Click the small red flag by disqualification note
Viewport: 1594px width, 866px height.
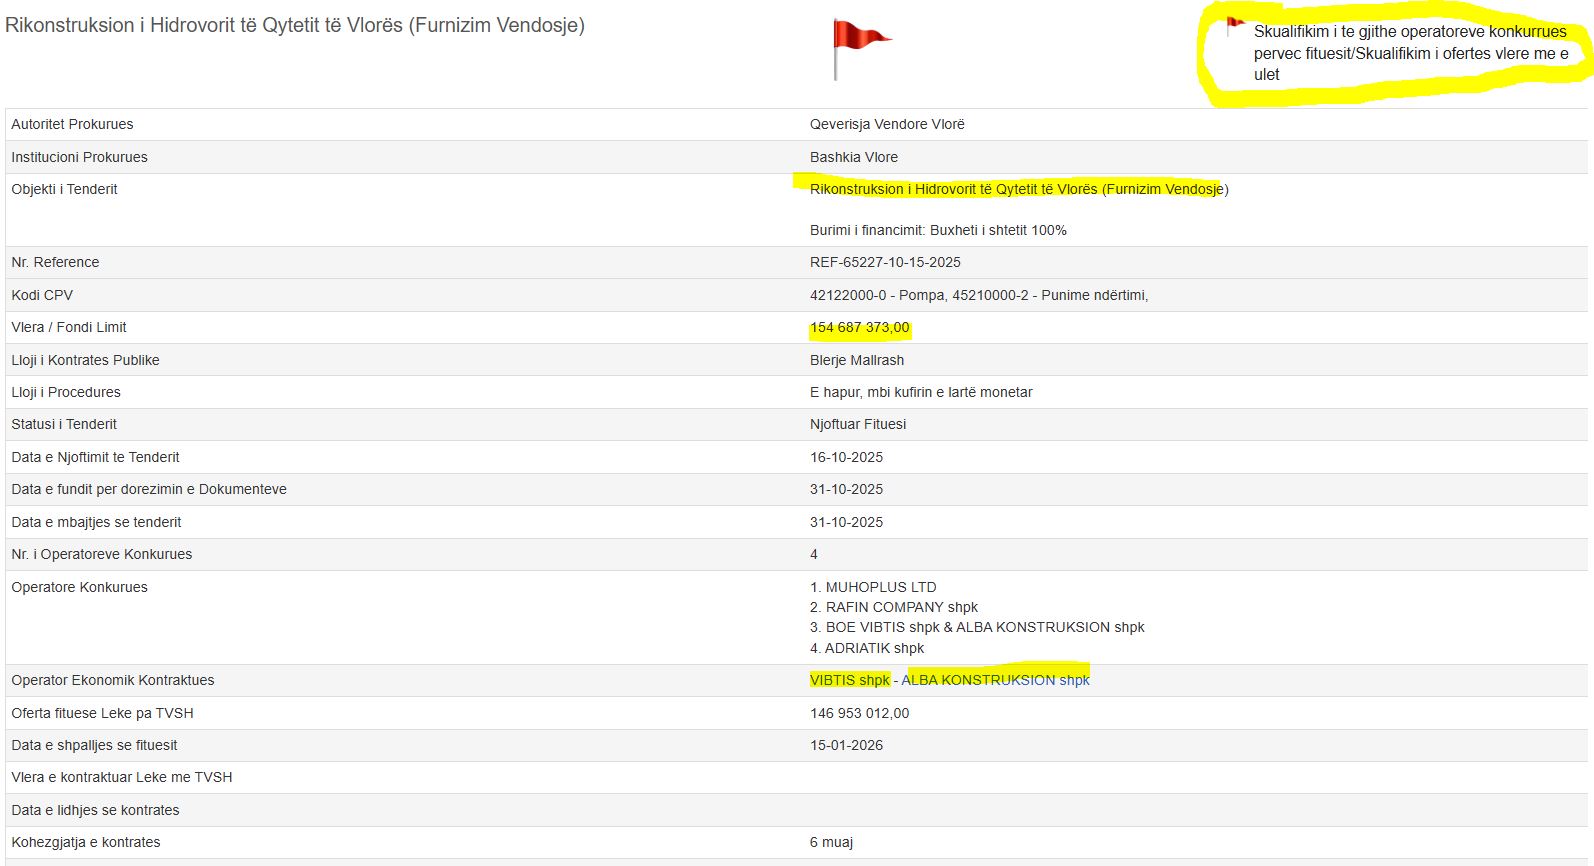click(1235, 24)
